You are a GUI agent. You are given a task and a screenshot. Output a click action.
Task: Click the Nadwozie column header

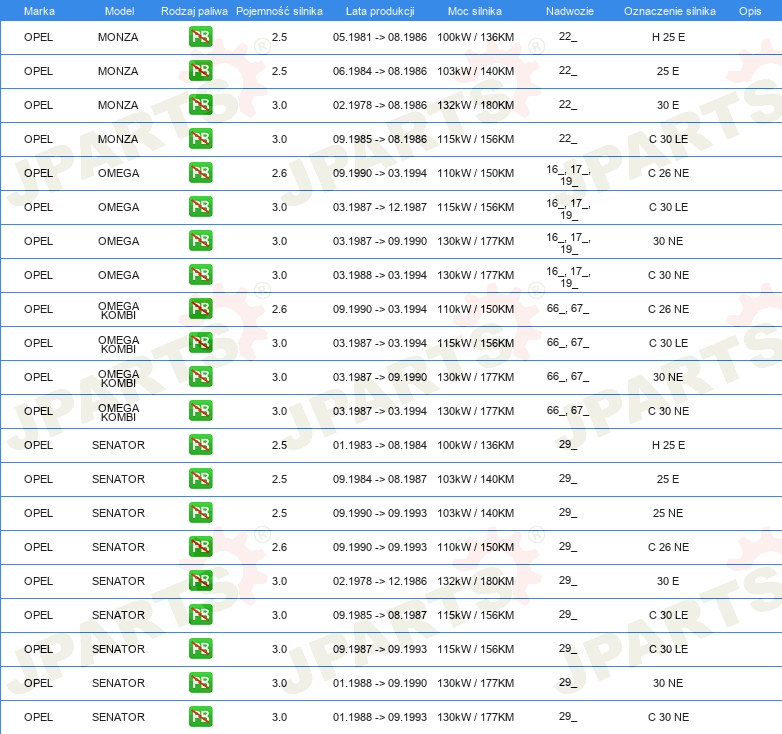tap(570, 11)
